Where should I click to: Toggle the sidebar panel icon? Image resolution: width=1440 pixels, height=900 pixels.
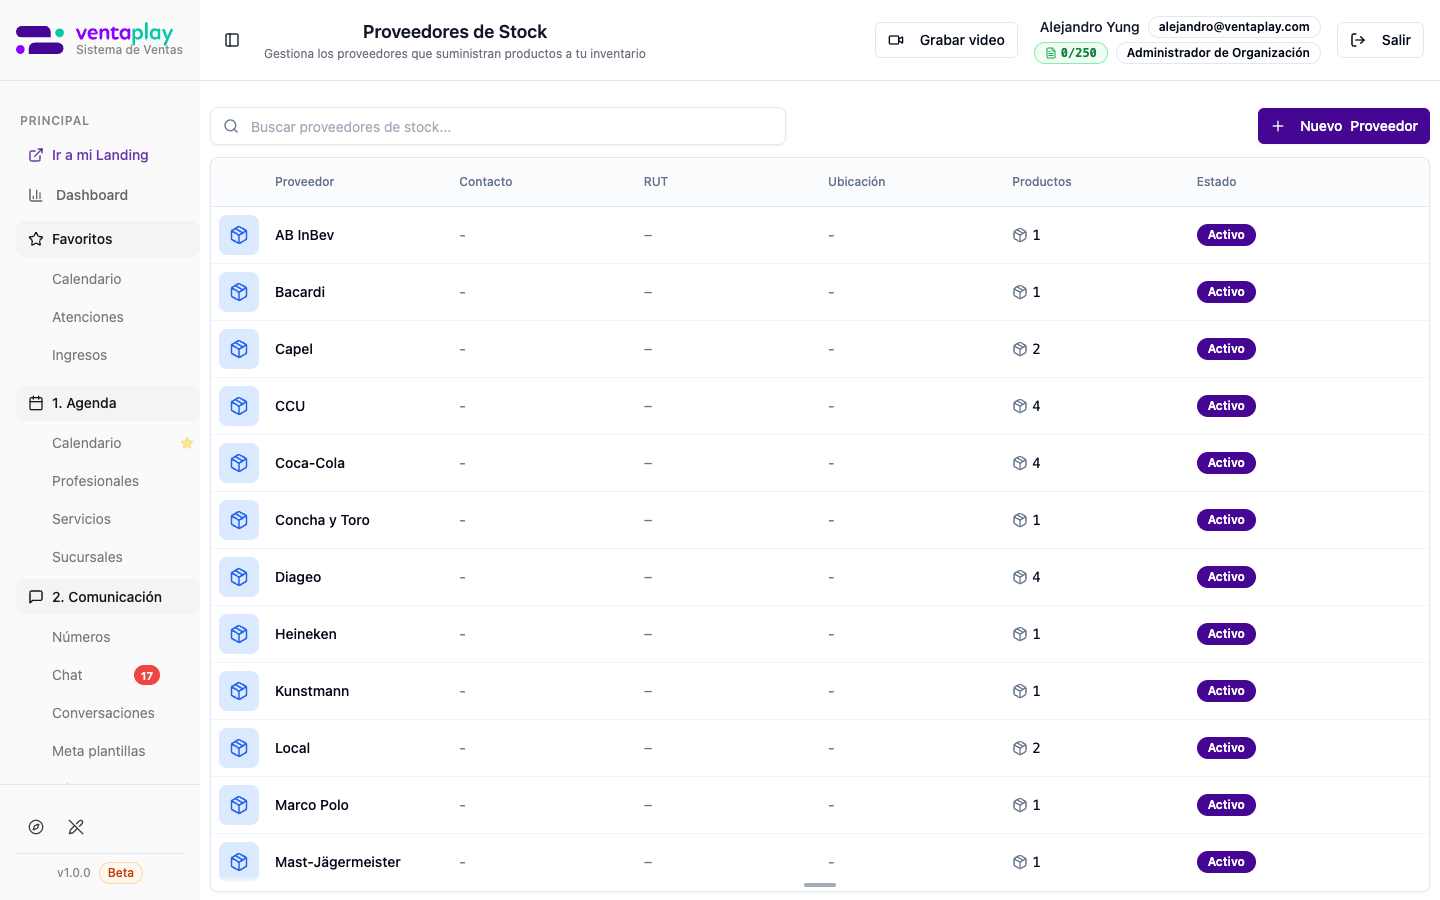pyautogui.click(x=232, y=40)
